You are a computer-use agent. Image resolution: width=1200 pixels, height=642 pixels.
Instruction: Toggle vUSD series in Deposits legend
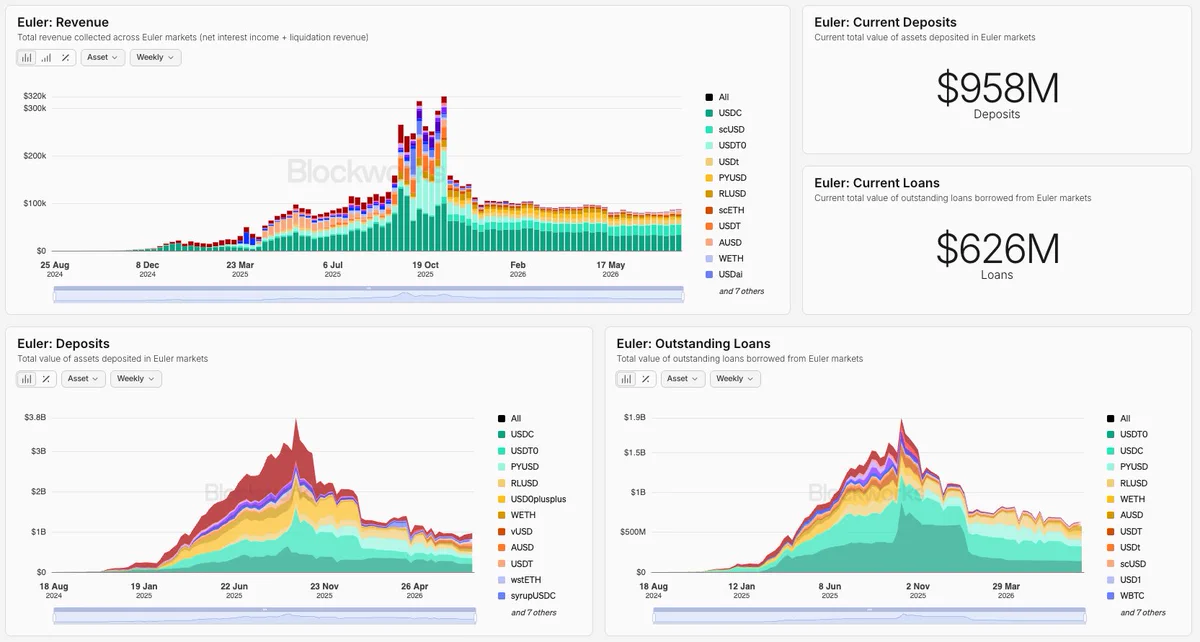coord(515,531)
